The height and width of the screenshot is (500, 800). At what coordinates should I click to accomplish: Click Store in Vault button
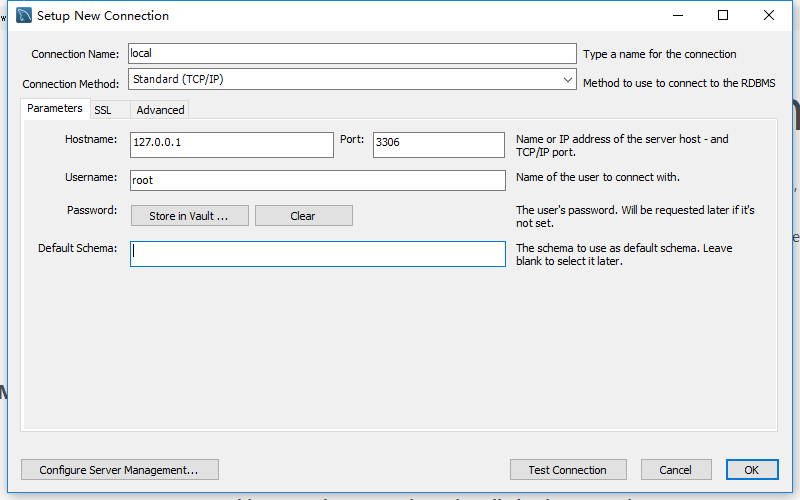point(190,216)
